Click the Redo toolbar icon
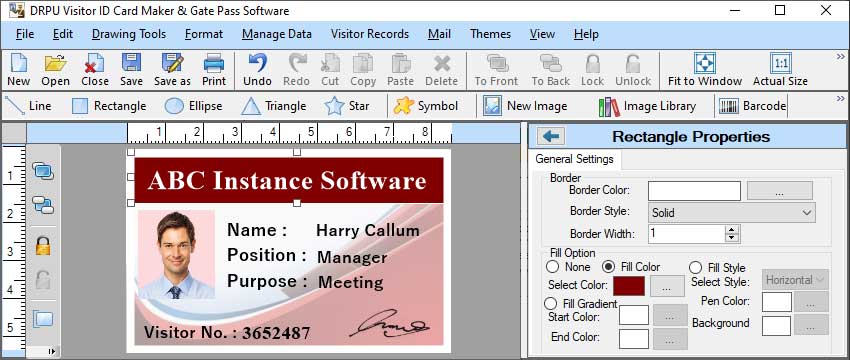This screenshot has height=360, width=850. pyautogui.click(x=297, y=63)
